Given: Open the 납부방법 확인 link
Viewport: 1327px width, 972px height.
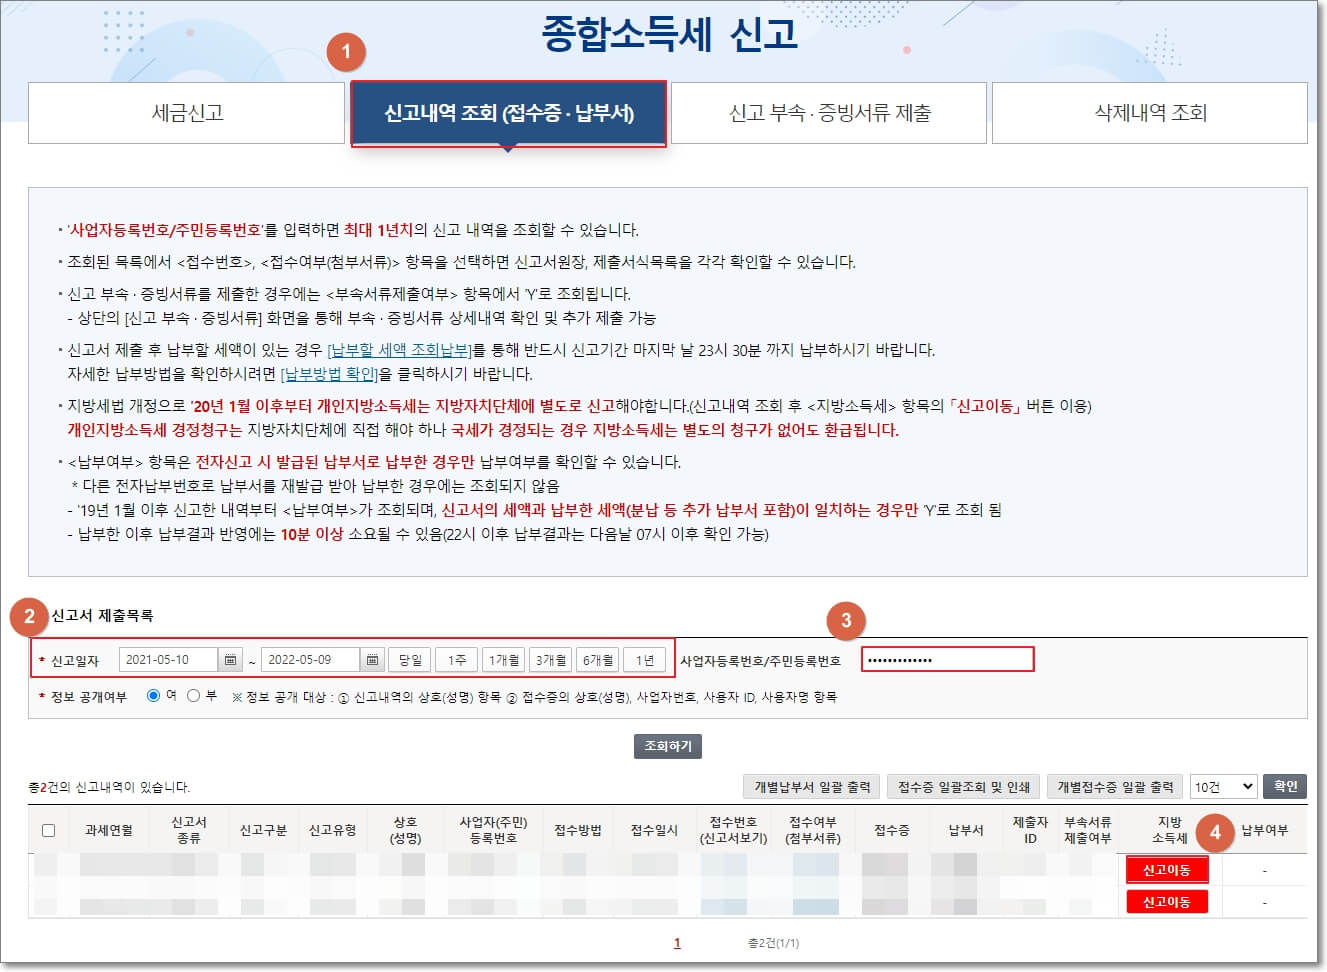Looking at the screenshot, I should [330, 374].
